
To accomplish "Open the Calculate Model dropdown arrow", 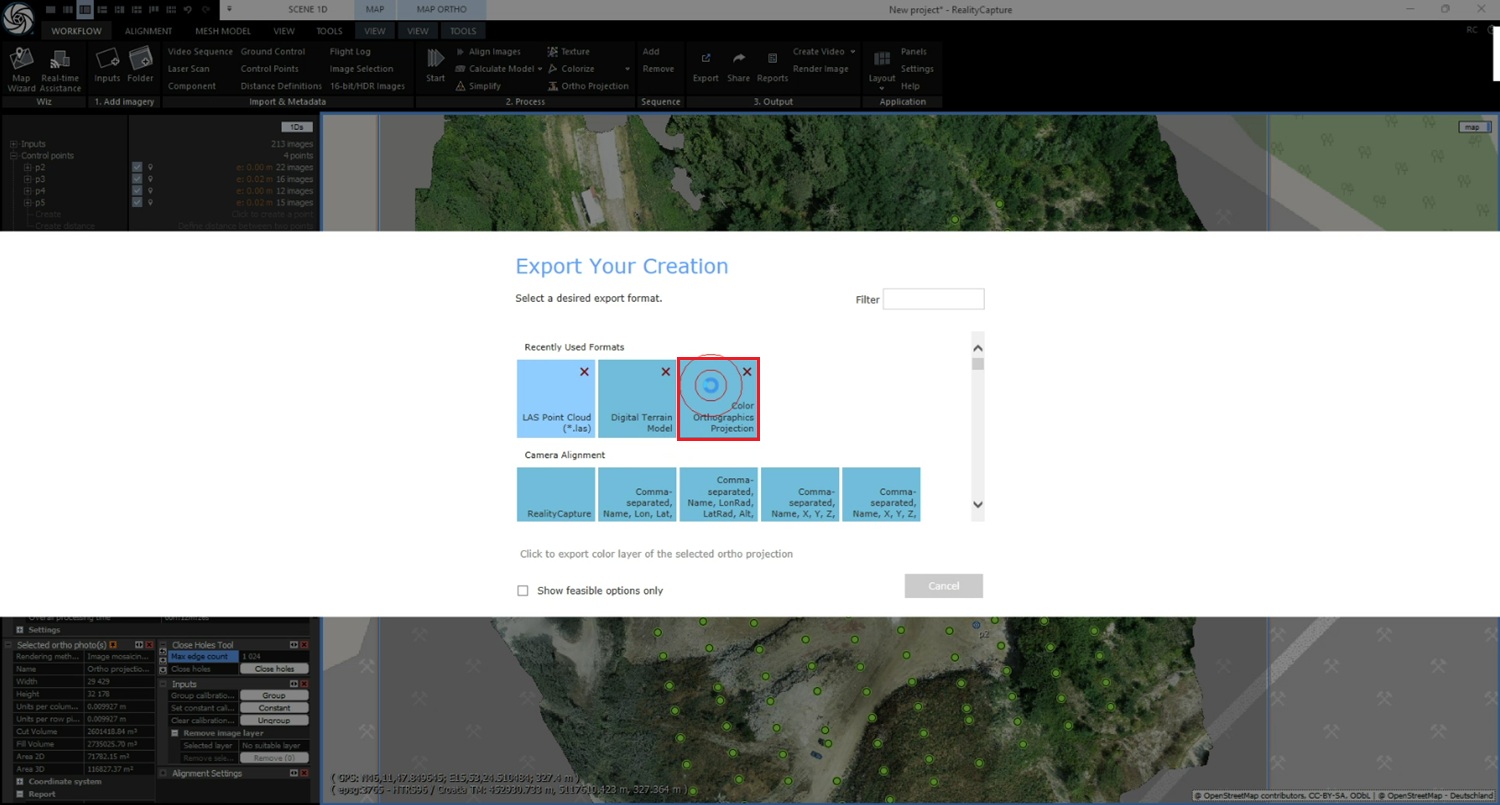I will point(540,69).
